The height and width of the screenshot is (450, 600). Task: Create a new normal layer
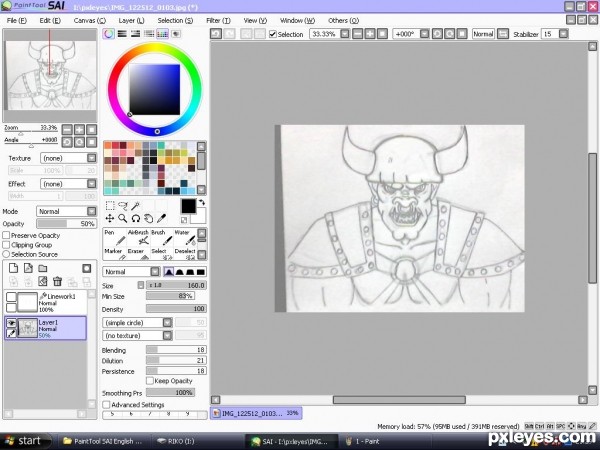(13, 268)
